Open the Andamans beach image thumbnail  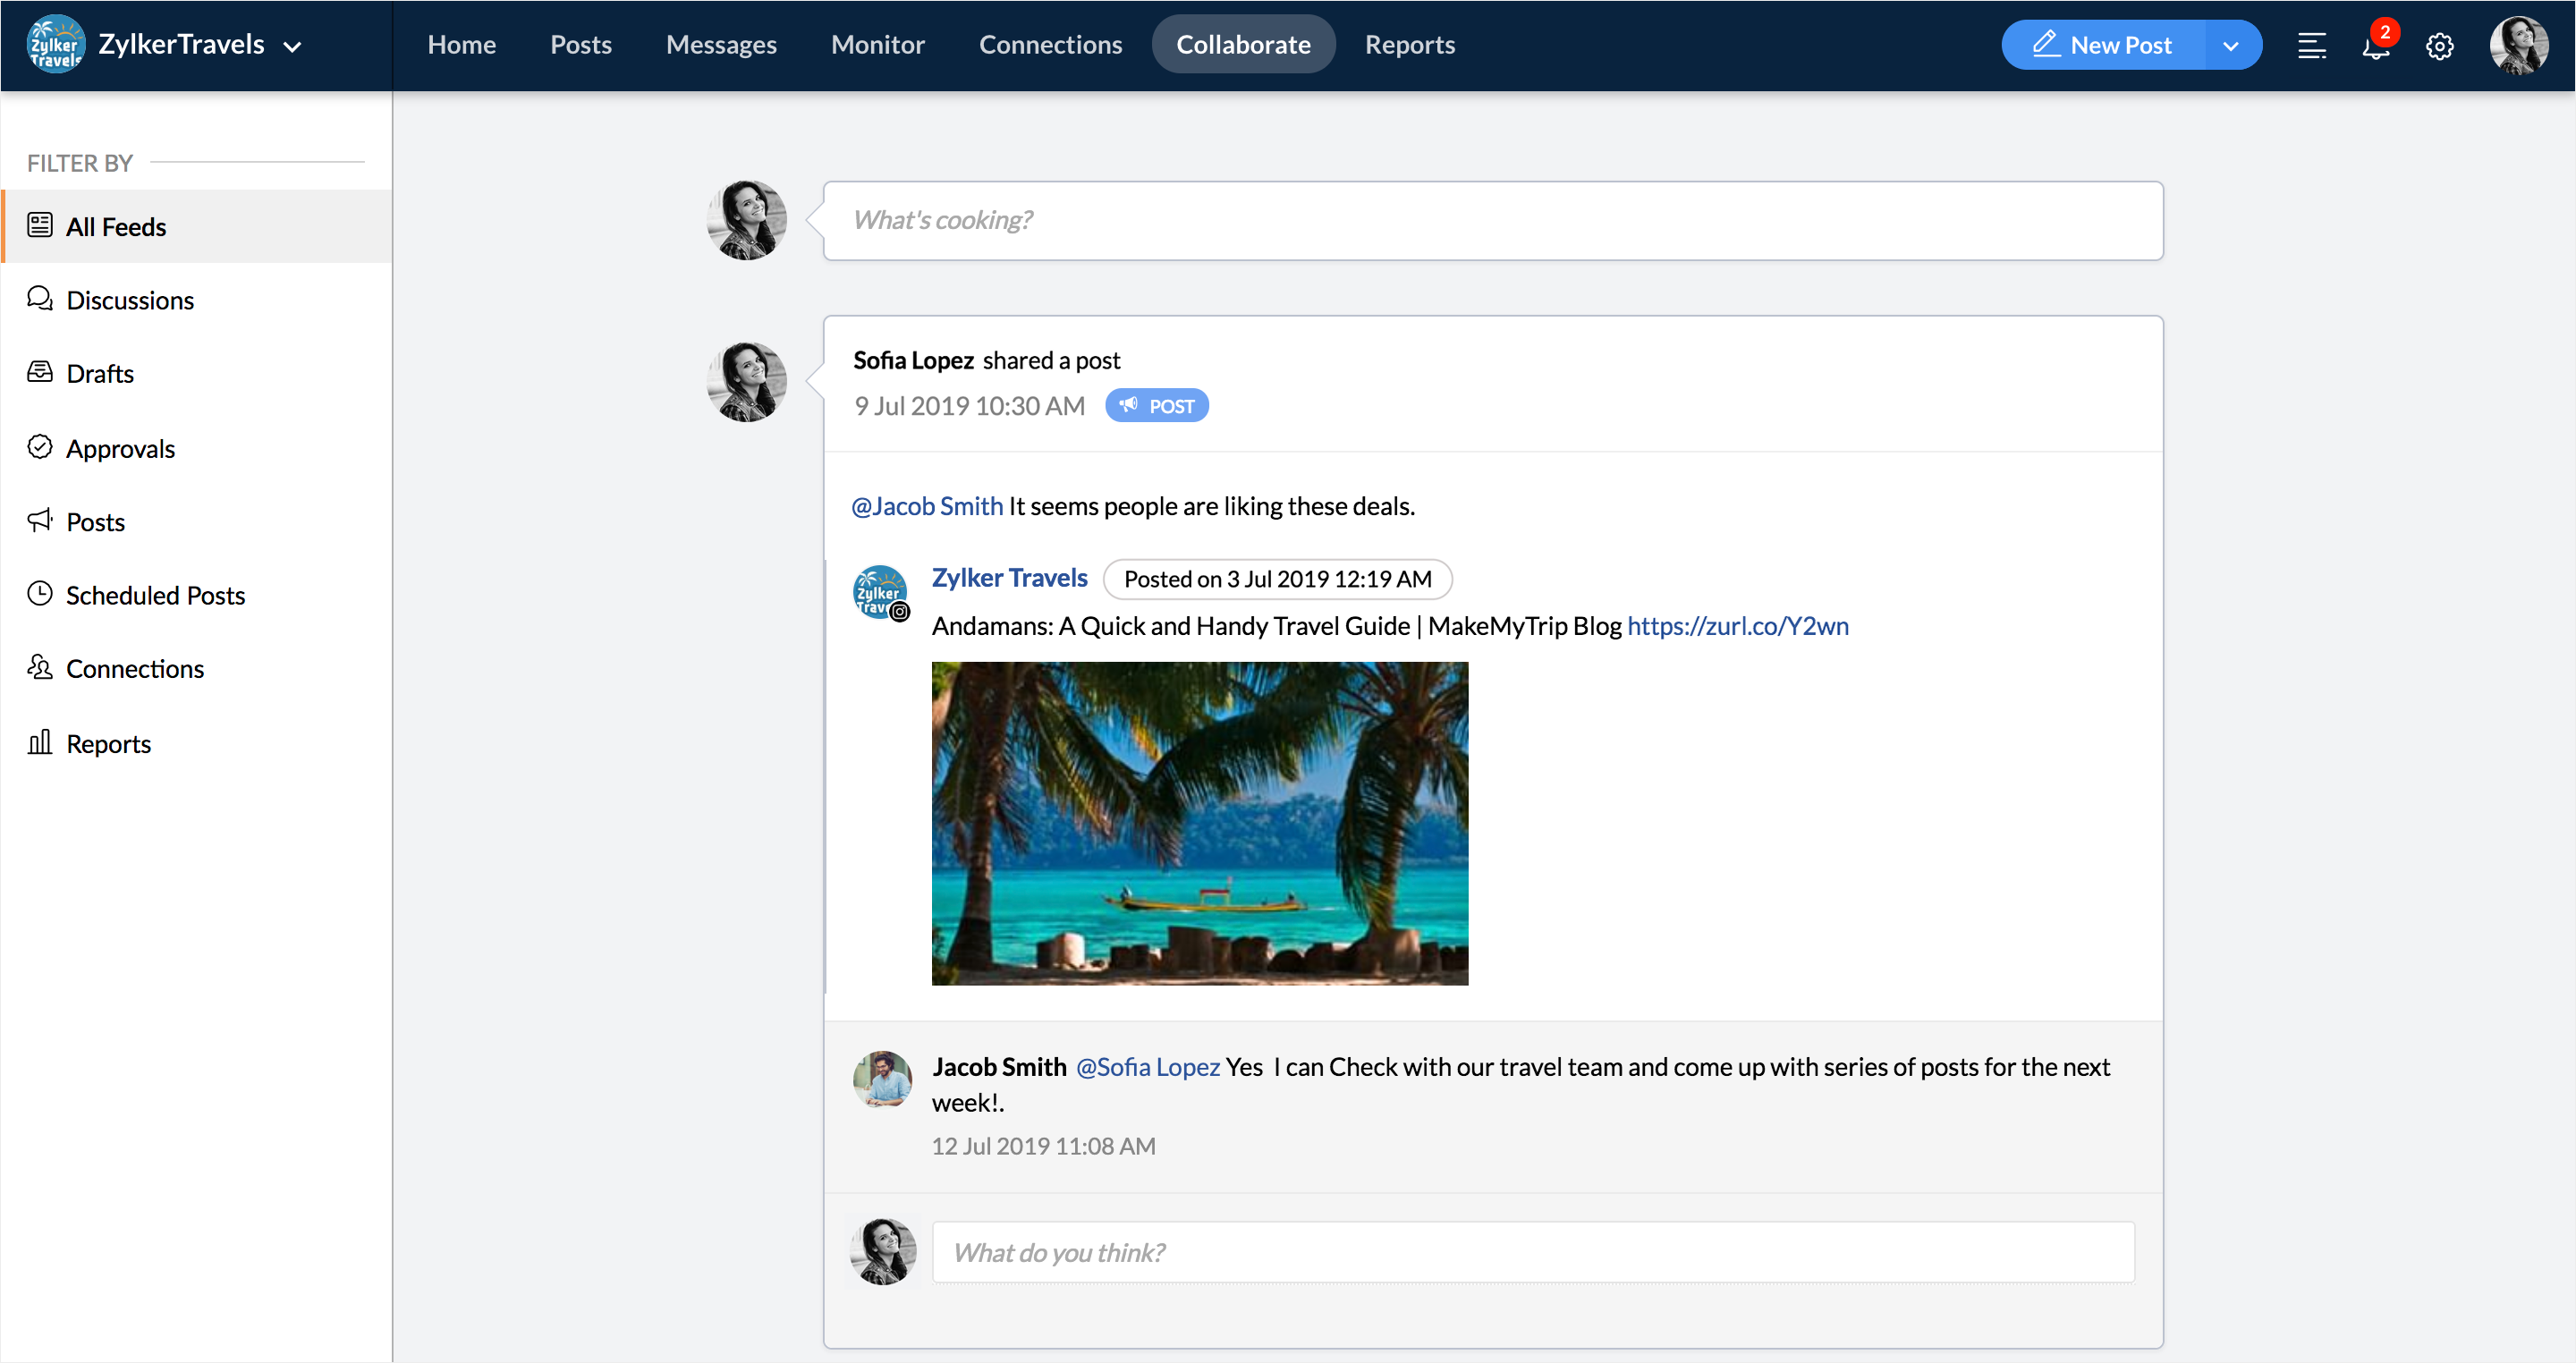[x=1199, y=823]
